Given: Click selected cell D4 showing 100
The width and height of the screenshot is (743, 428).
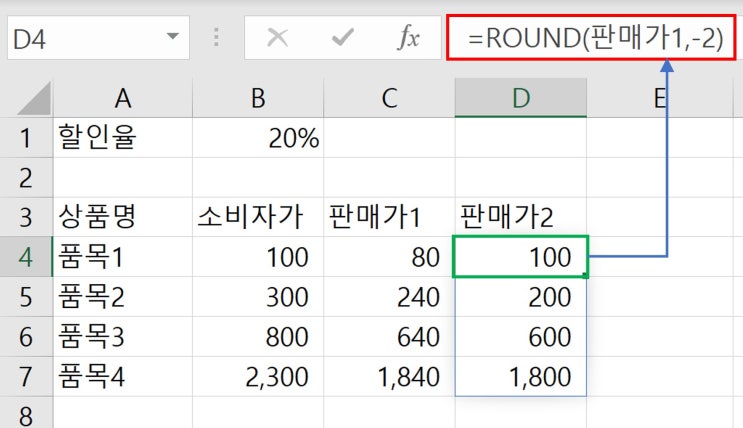Looking at the screenshot, I should tap(521, 256).
